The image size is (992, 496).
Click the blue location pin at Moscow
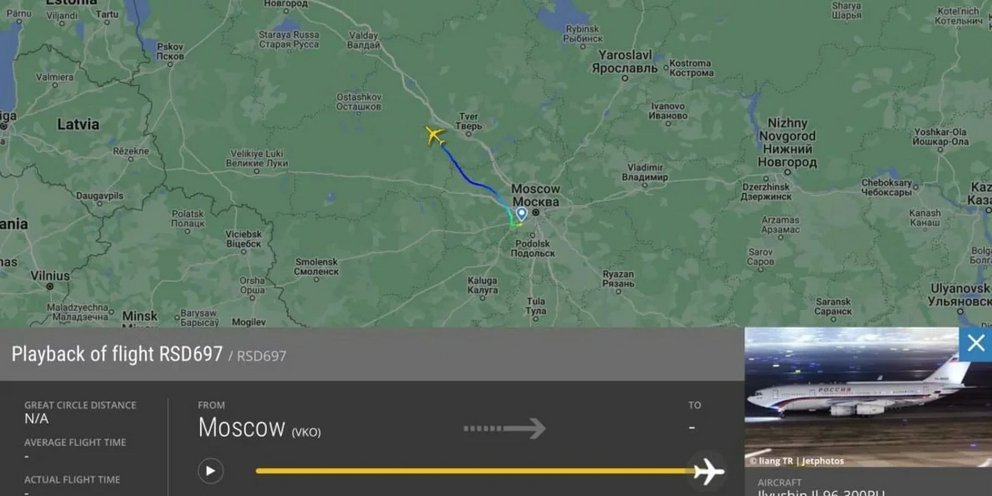pos(521,214)
